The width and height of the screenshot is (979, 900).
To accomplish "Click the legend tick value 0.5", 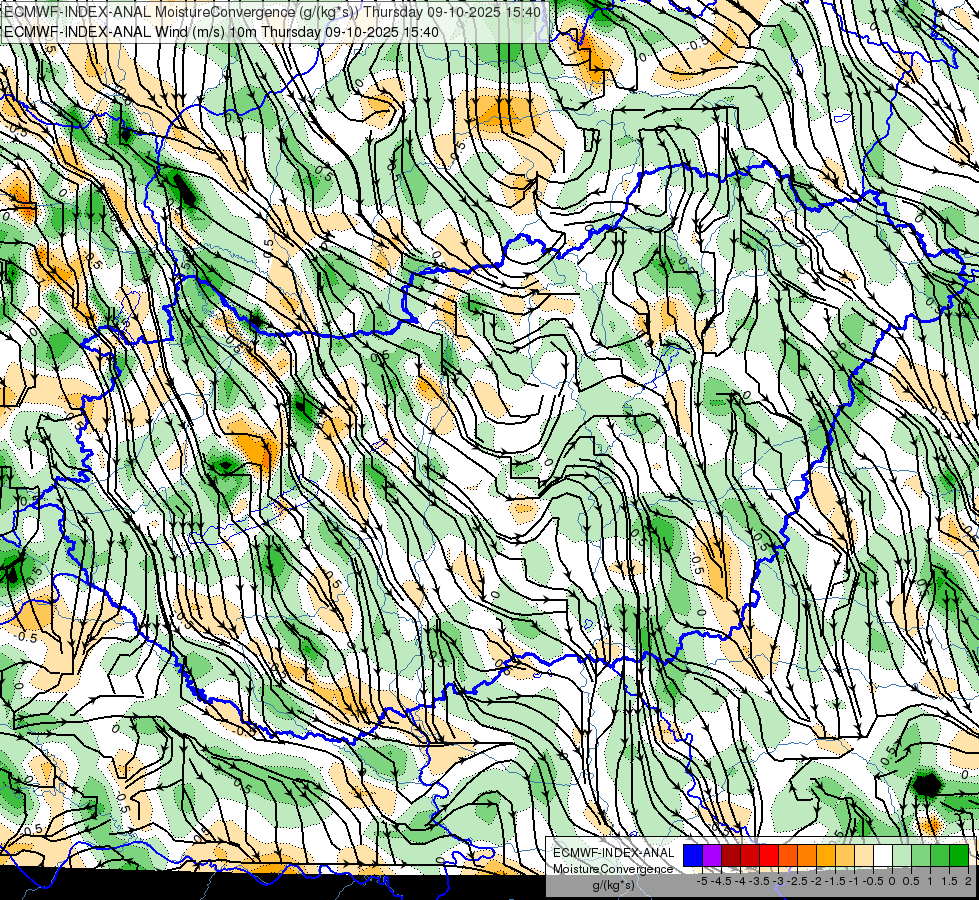I will click(911, 881).
